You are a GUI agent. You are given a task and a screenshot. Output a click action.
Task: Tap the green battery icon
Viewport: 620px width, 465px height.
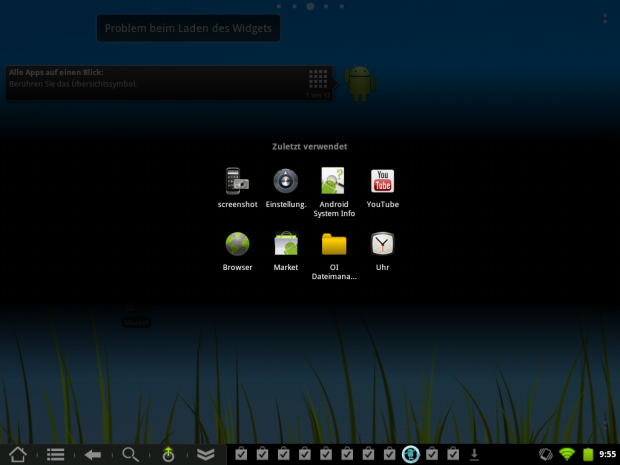[588, 454]
